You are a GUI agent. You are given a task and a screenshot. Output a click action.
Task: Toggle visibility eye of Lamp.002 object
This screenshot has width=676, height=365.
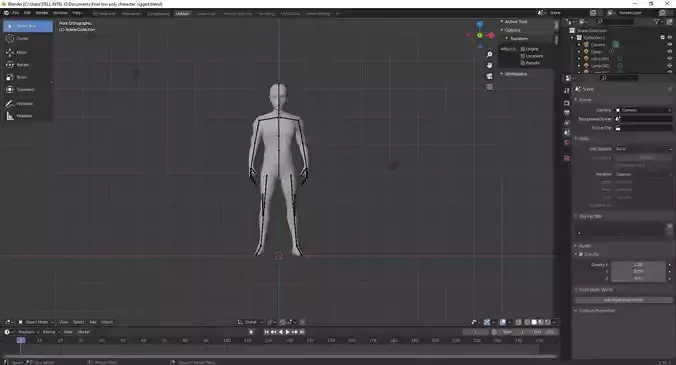coord(670,66)
